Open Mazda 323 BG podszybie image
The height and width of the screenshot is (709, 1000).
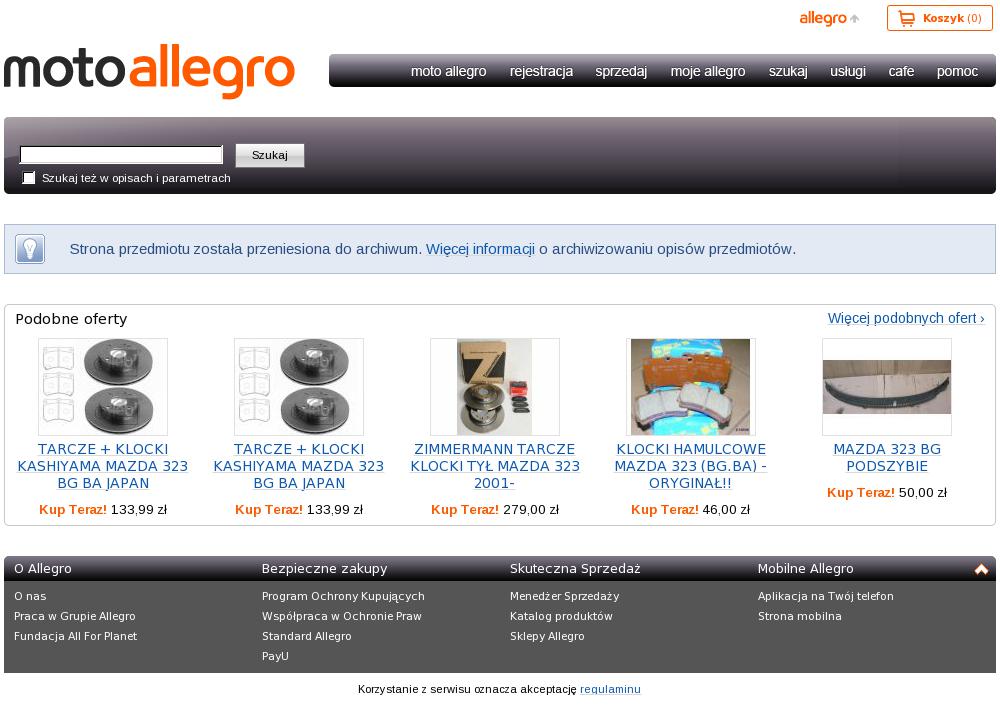pos(887,387)
